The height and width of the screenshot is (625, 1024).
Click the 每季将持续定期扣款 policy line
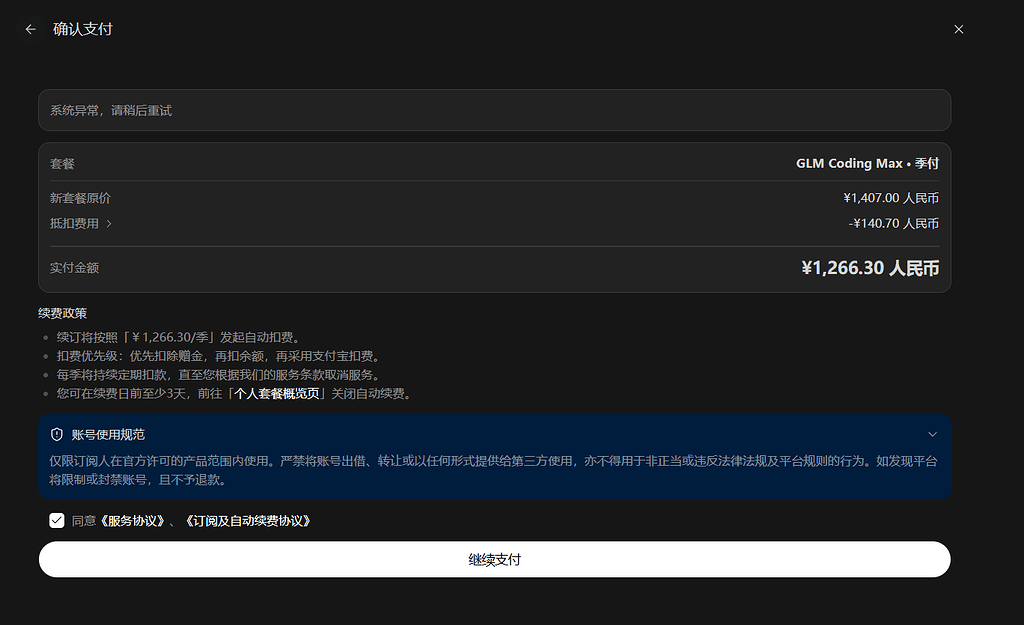(x=219, y=375)
